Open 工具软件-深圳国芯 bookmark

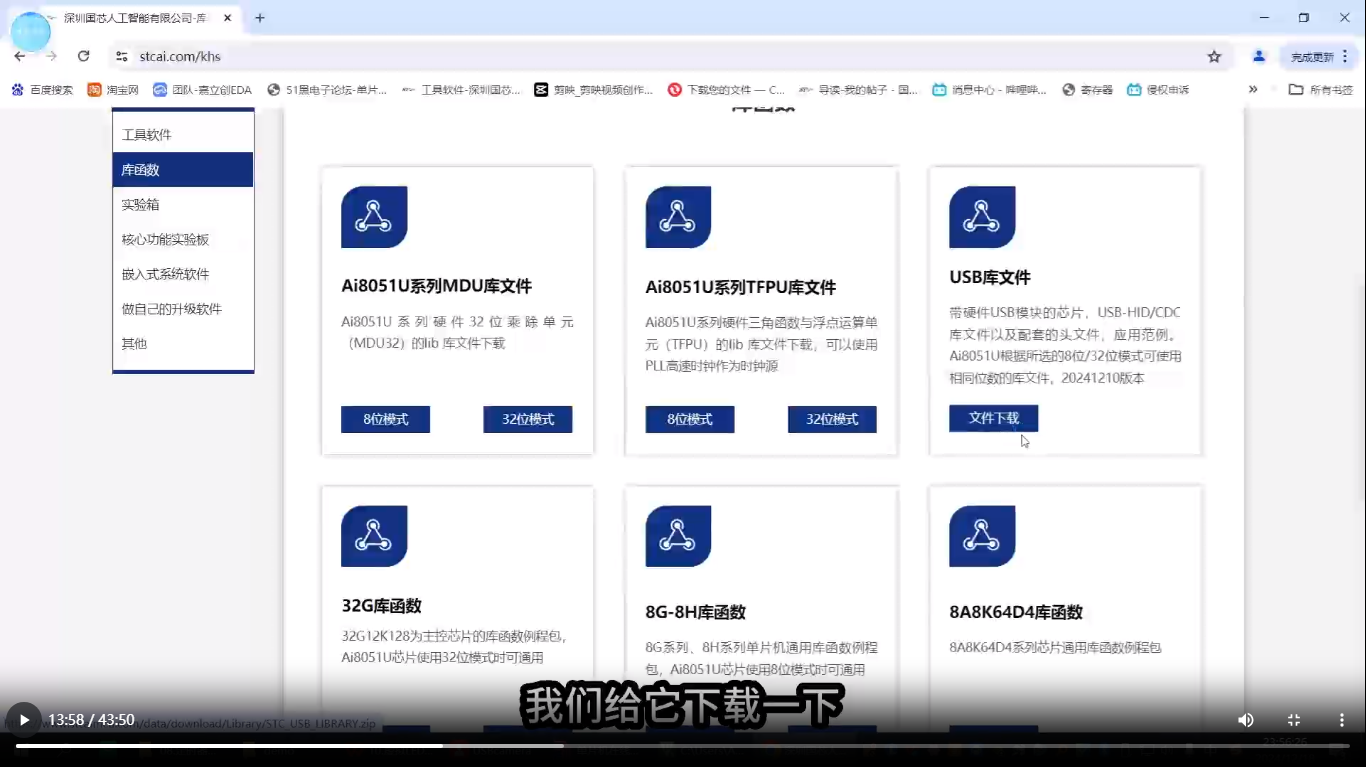coord(461,90)
